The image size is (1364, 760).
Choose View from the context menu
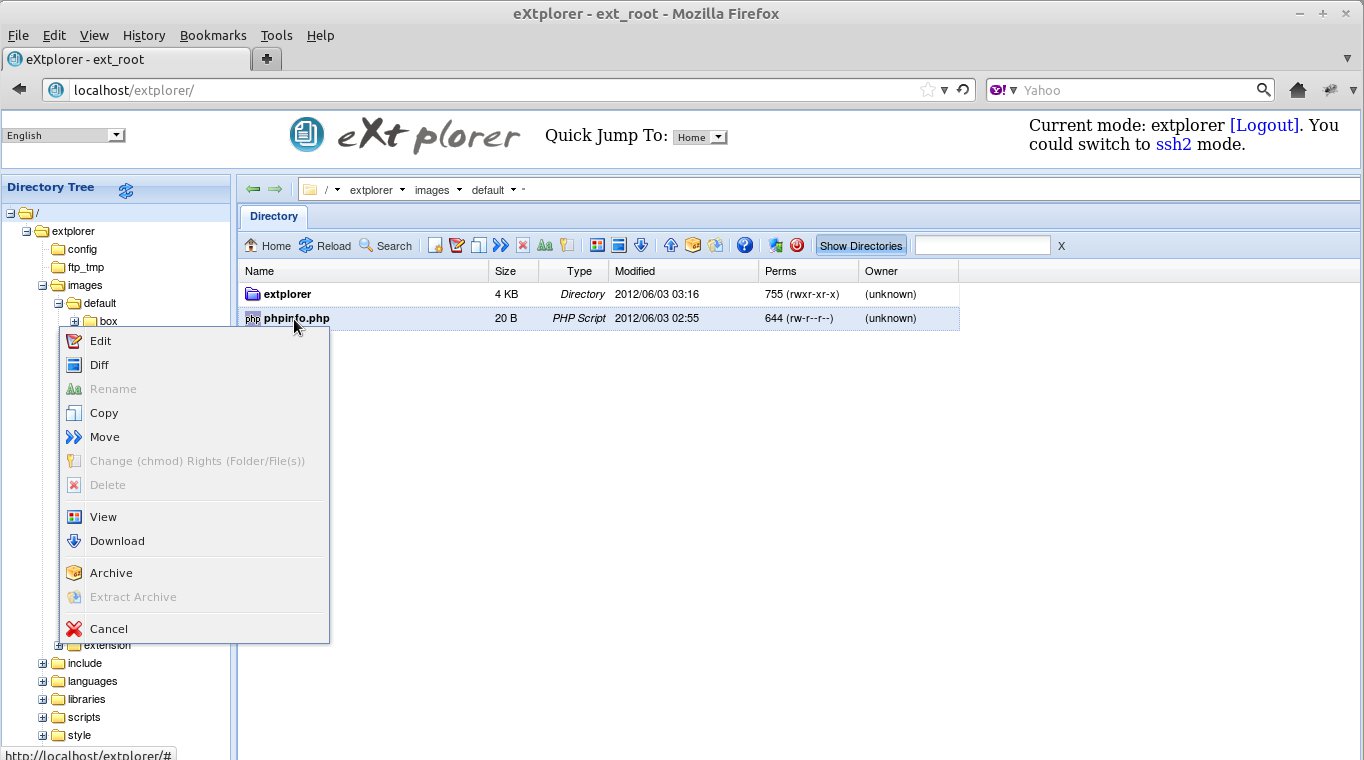[x=194, y=517]
